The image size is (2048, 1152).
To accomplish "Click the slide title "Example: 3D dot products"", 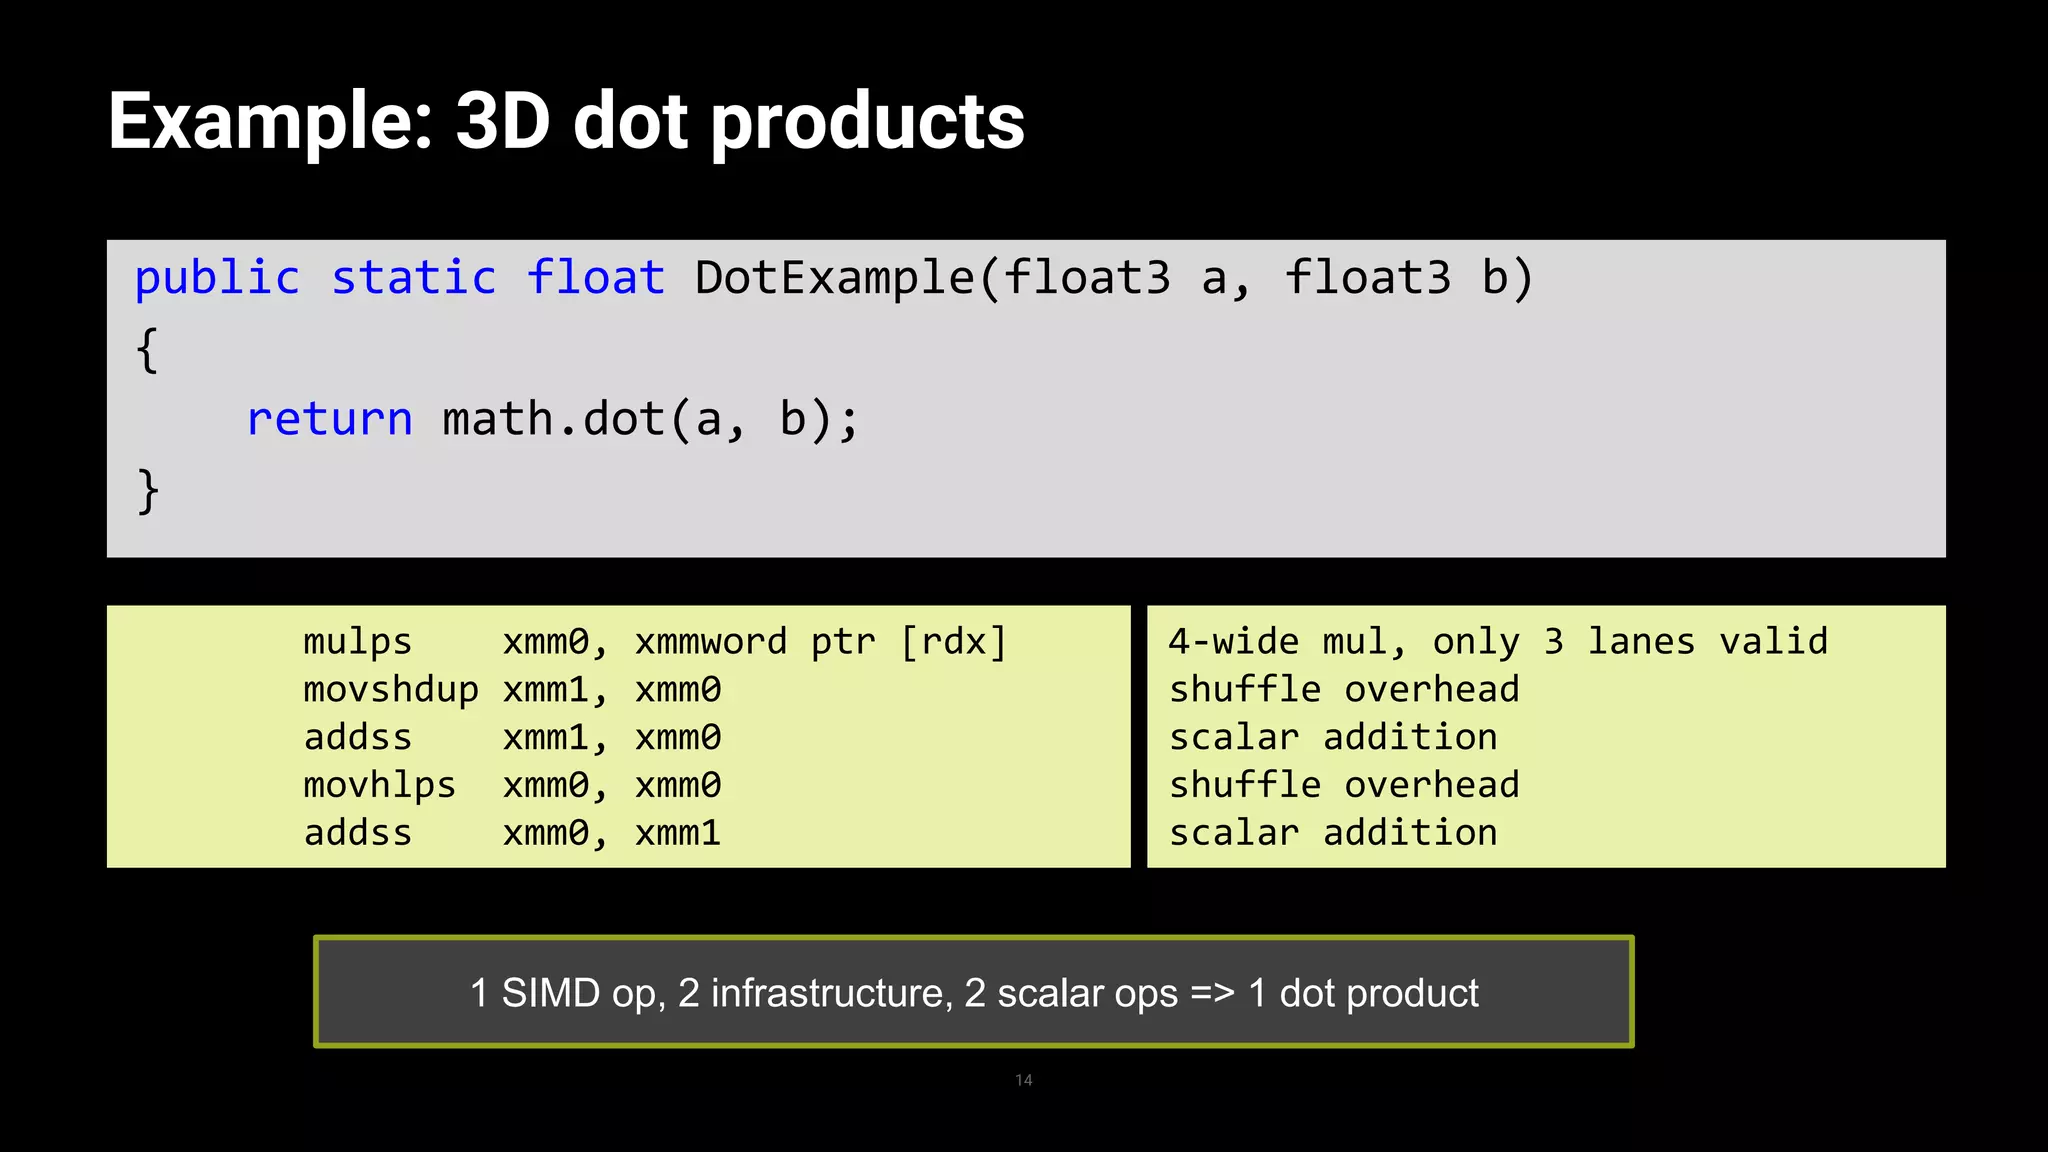I will click(x=566, y=122).
